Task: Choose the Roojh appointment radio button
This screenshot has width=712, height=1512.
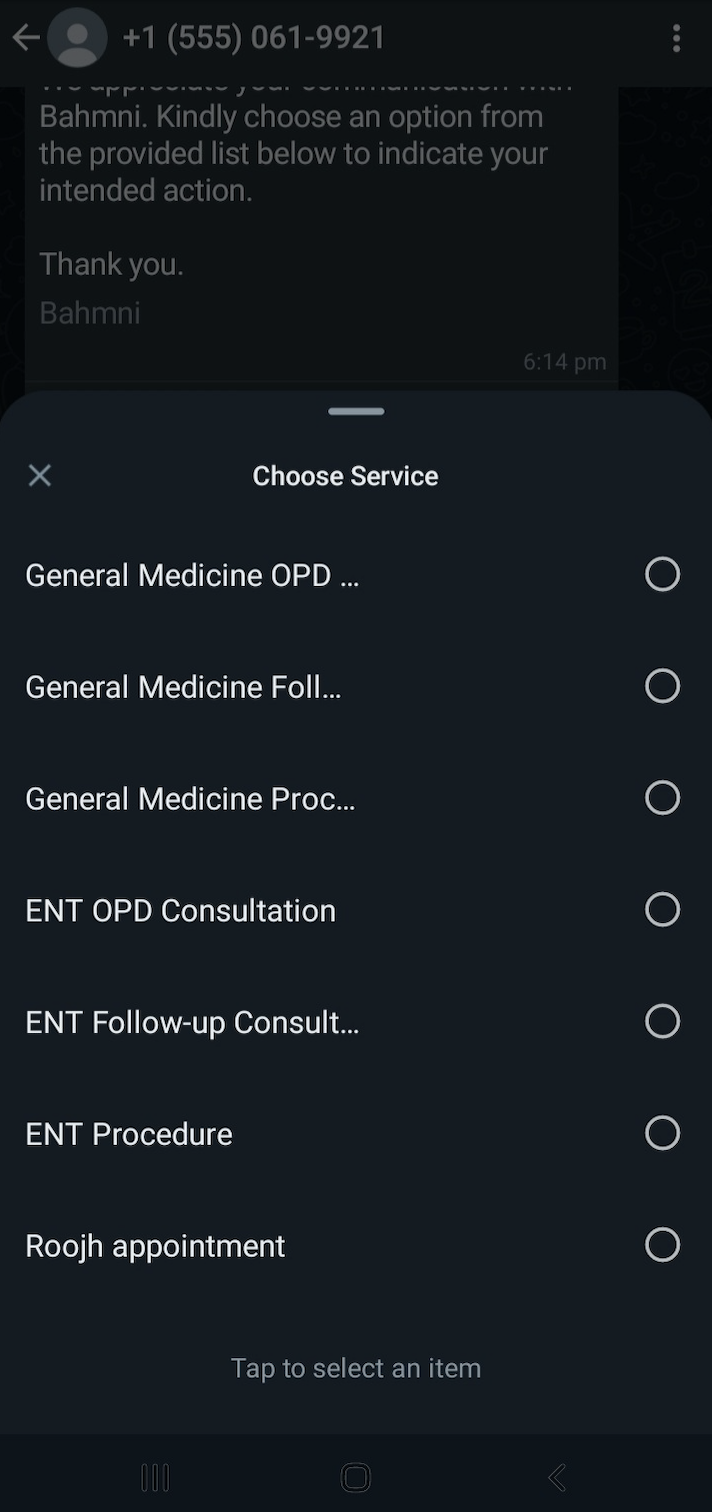Action: pyautogui.click(x=662, y=1245)
